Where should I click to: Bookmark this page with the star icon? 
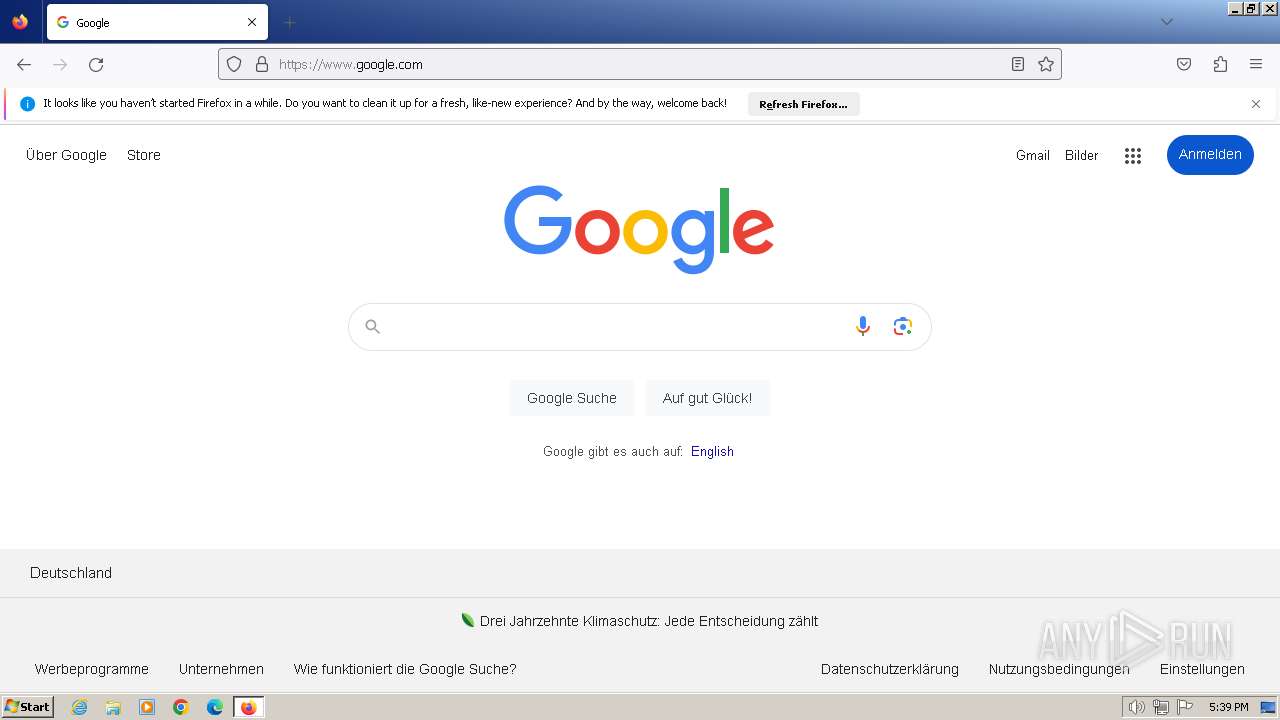point(1046,64)
